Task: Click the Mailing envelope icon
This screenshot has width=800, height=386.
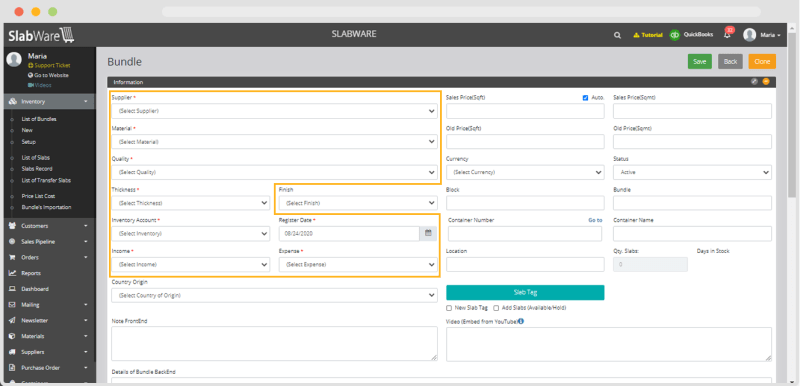Action: point(13,305)
